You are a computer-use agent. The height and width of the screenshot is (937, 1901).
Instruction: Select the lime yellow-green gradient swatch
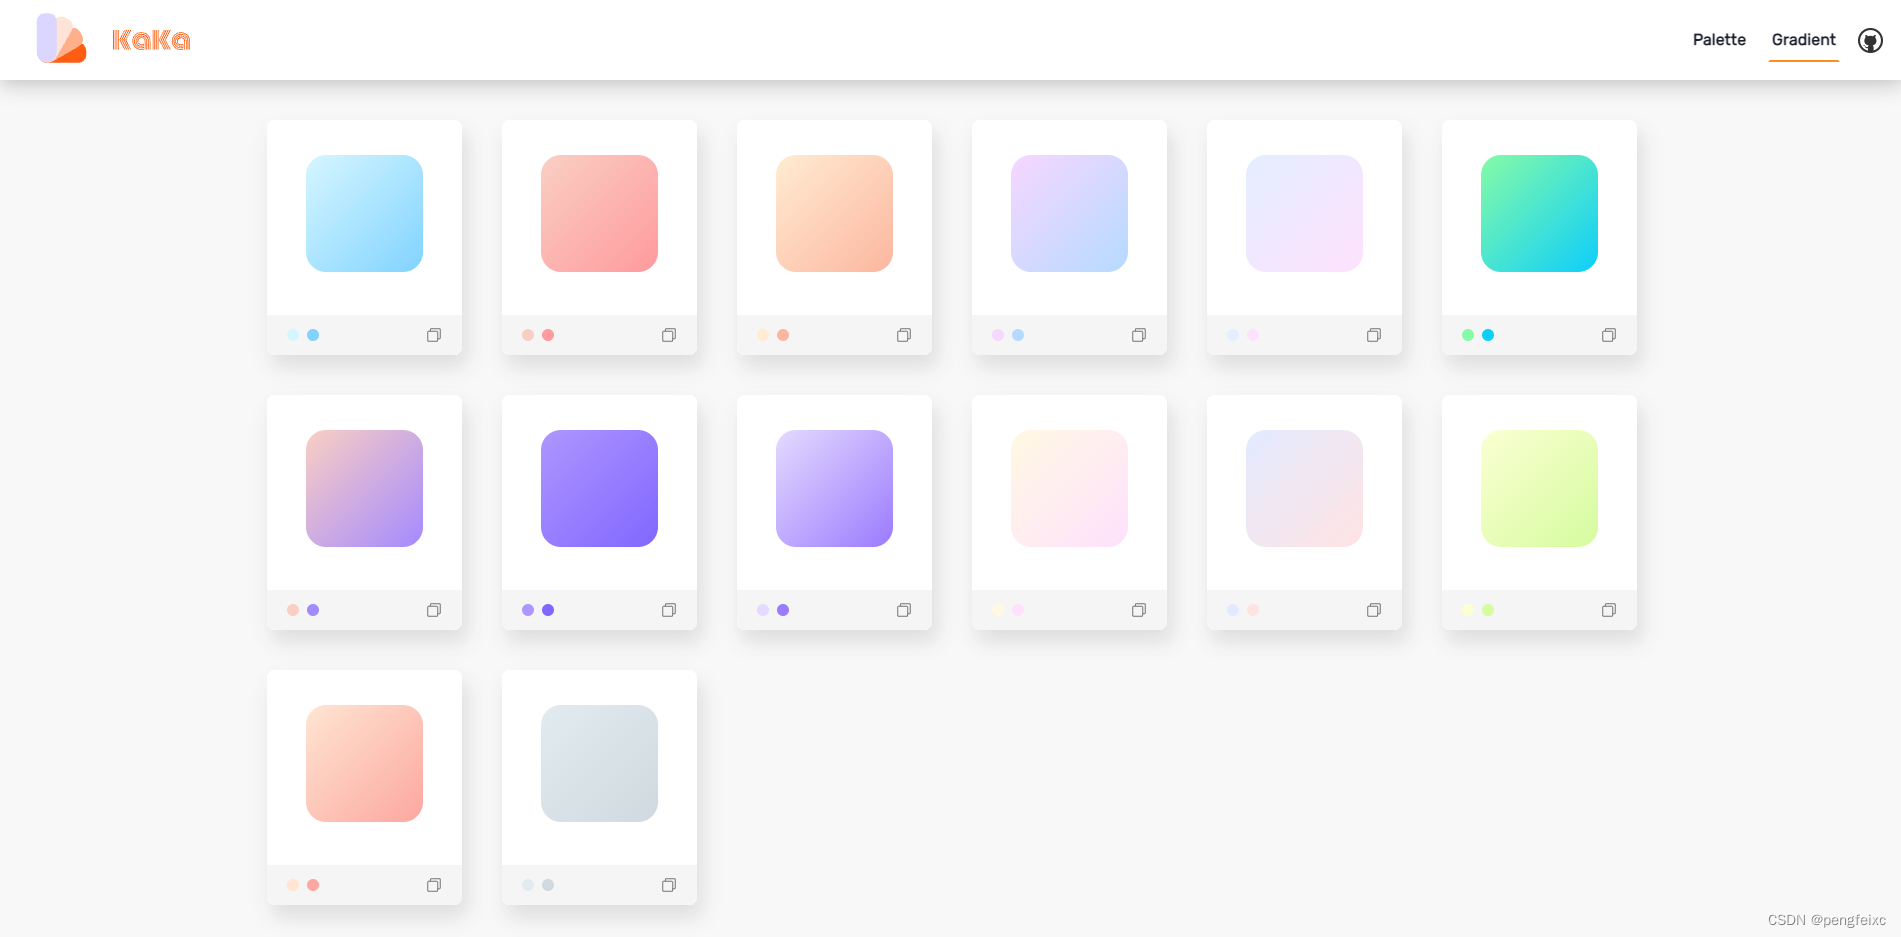click(x=1539, y=488)
